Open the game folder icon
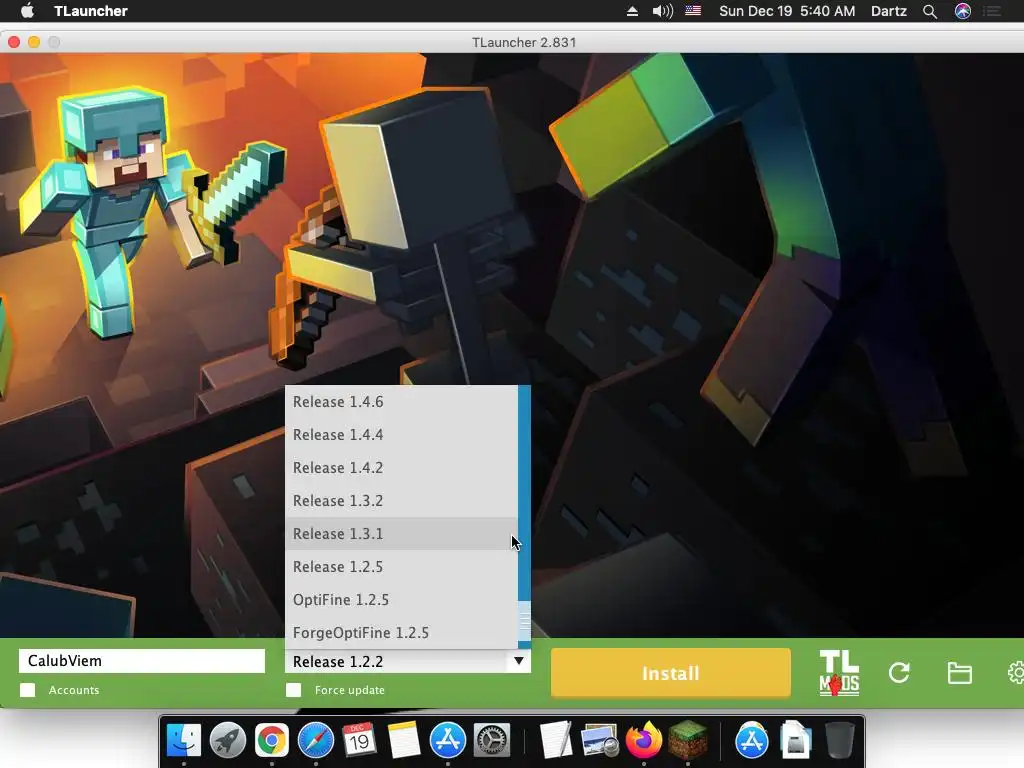 pyautogui.click(x=959, y=673)
